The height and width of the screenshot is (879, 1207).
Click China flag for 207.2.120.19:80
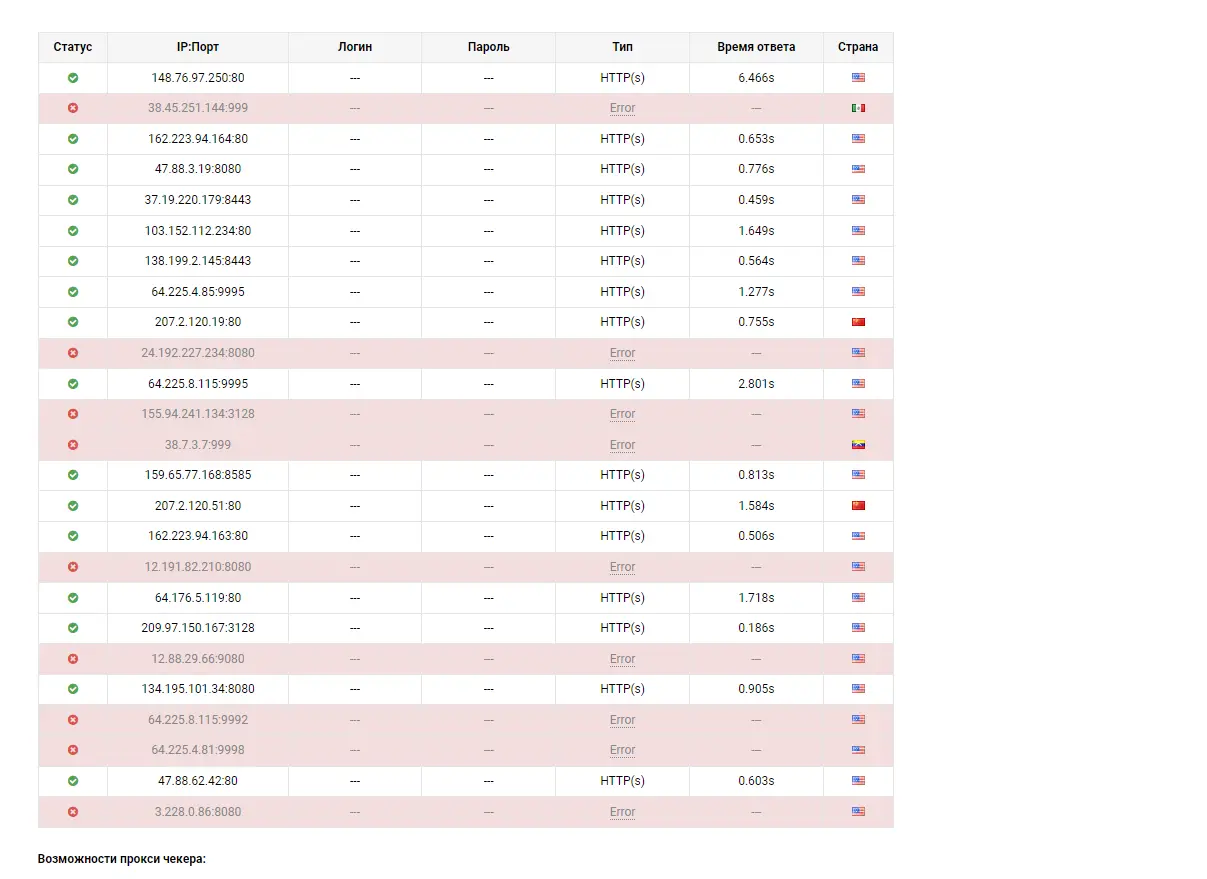click(858, 322)
